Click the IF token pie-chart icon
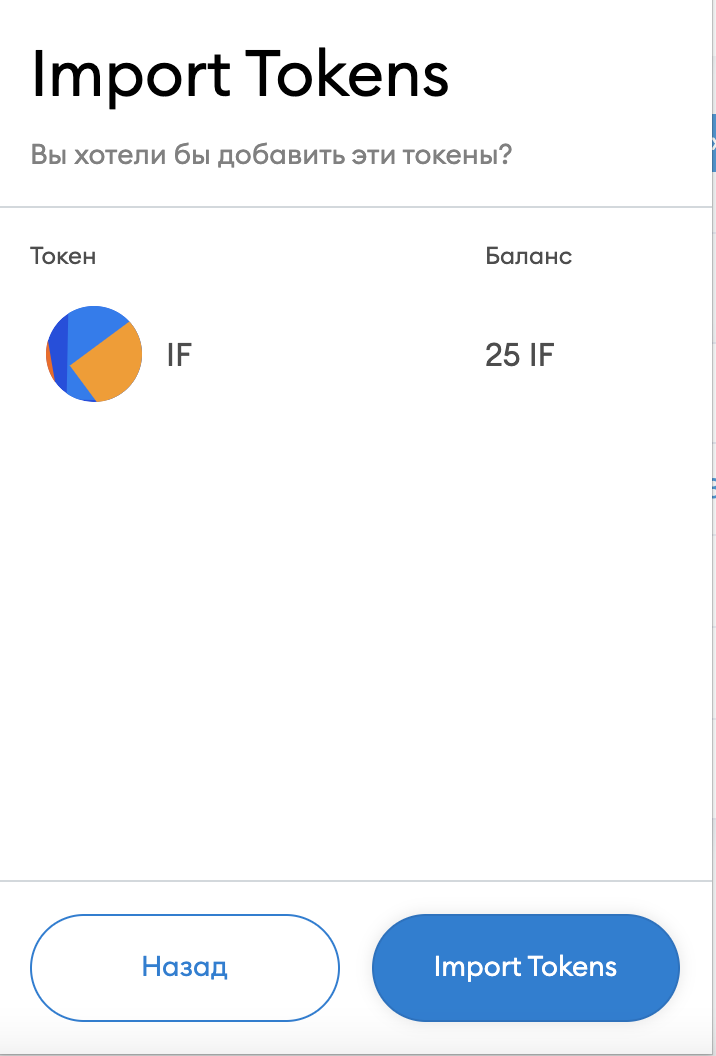 tap(94, 354)
